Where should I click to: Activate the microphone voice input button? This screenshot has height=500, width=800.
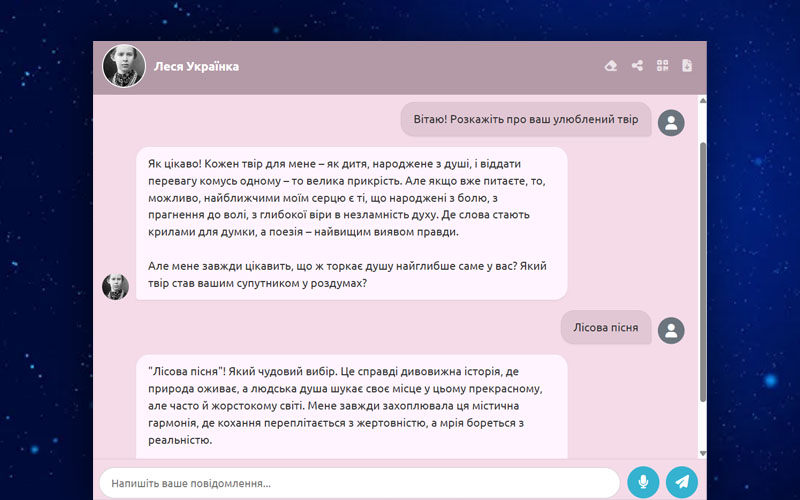click(x=643, y=482)
